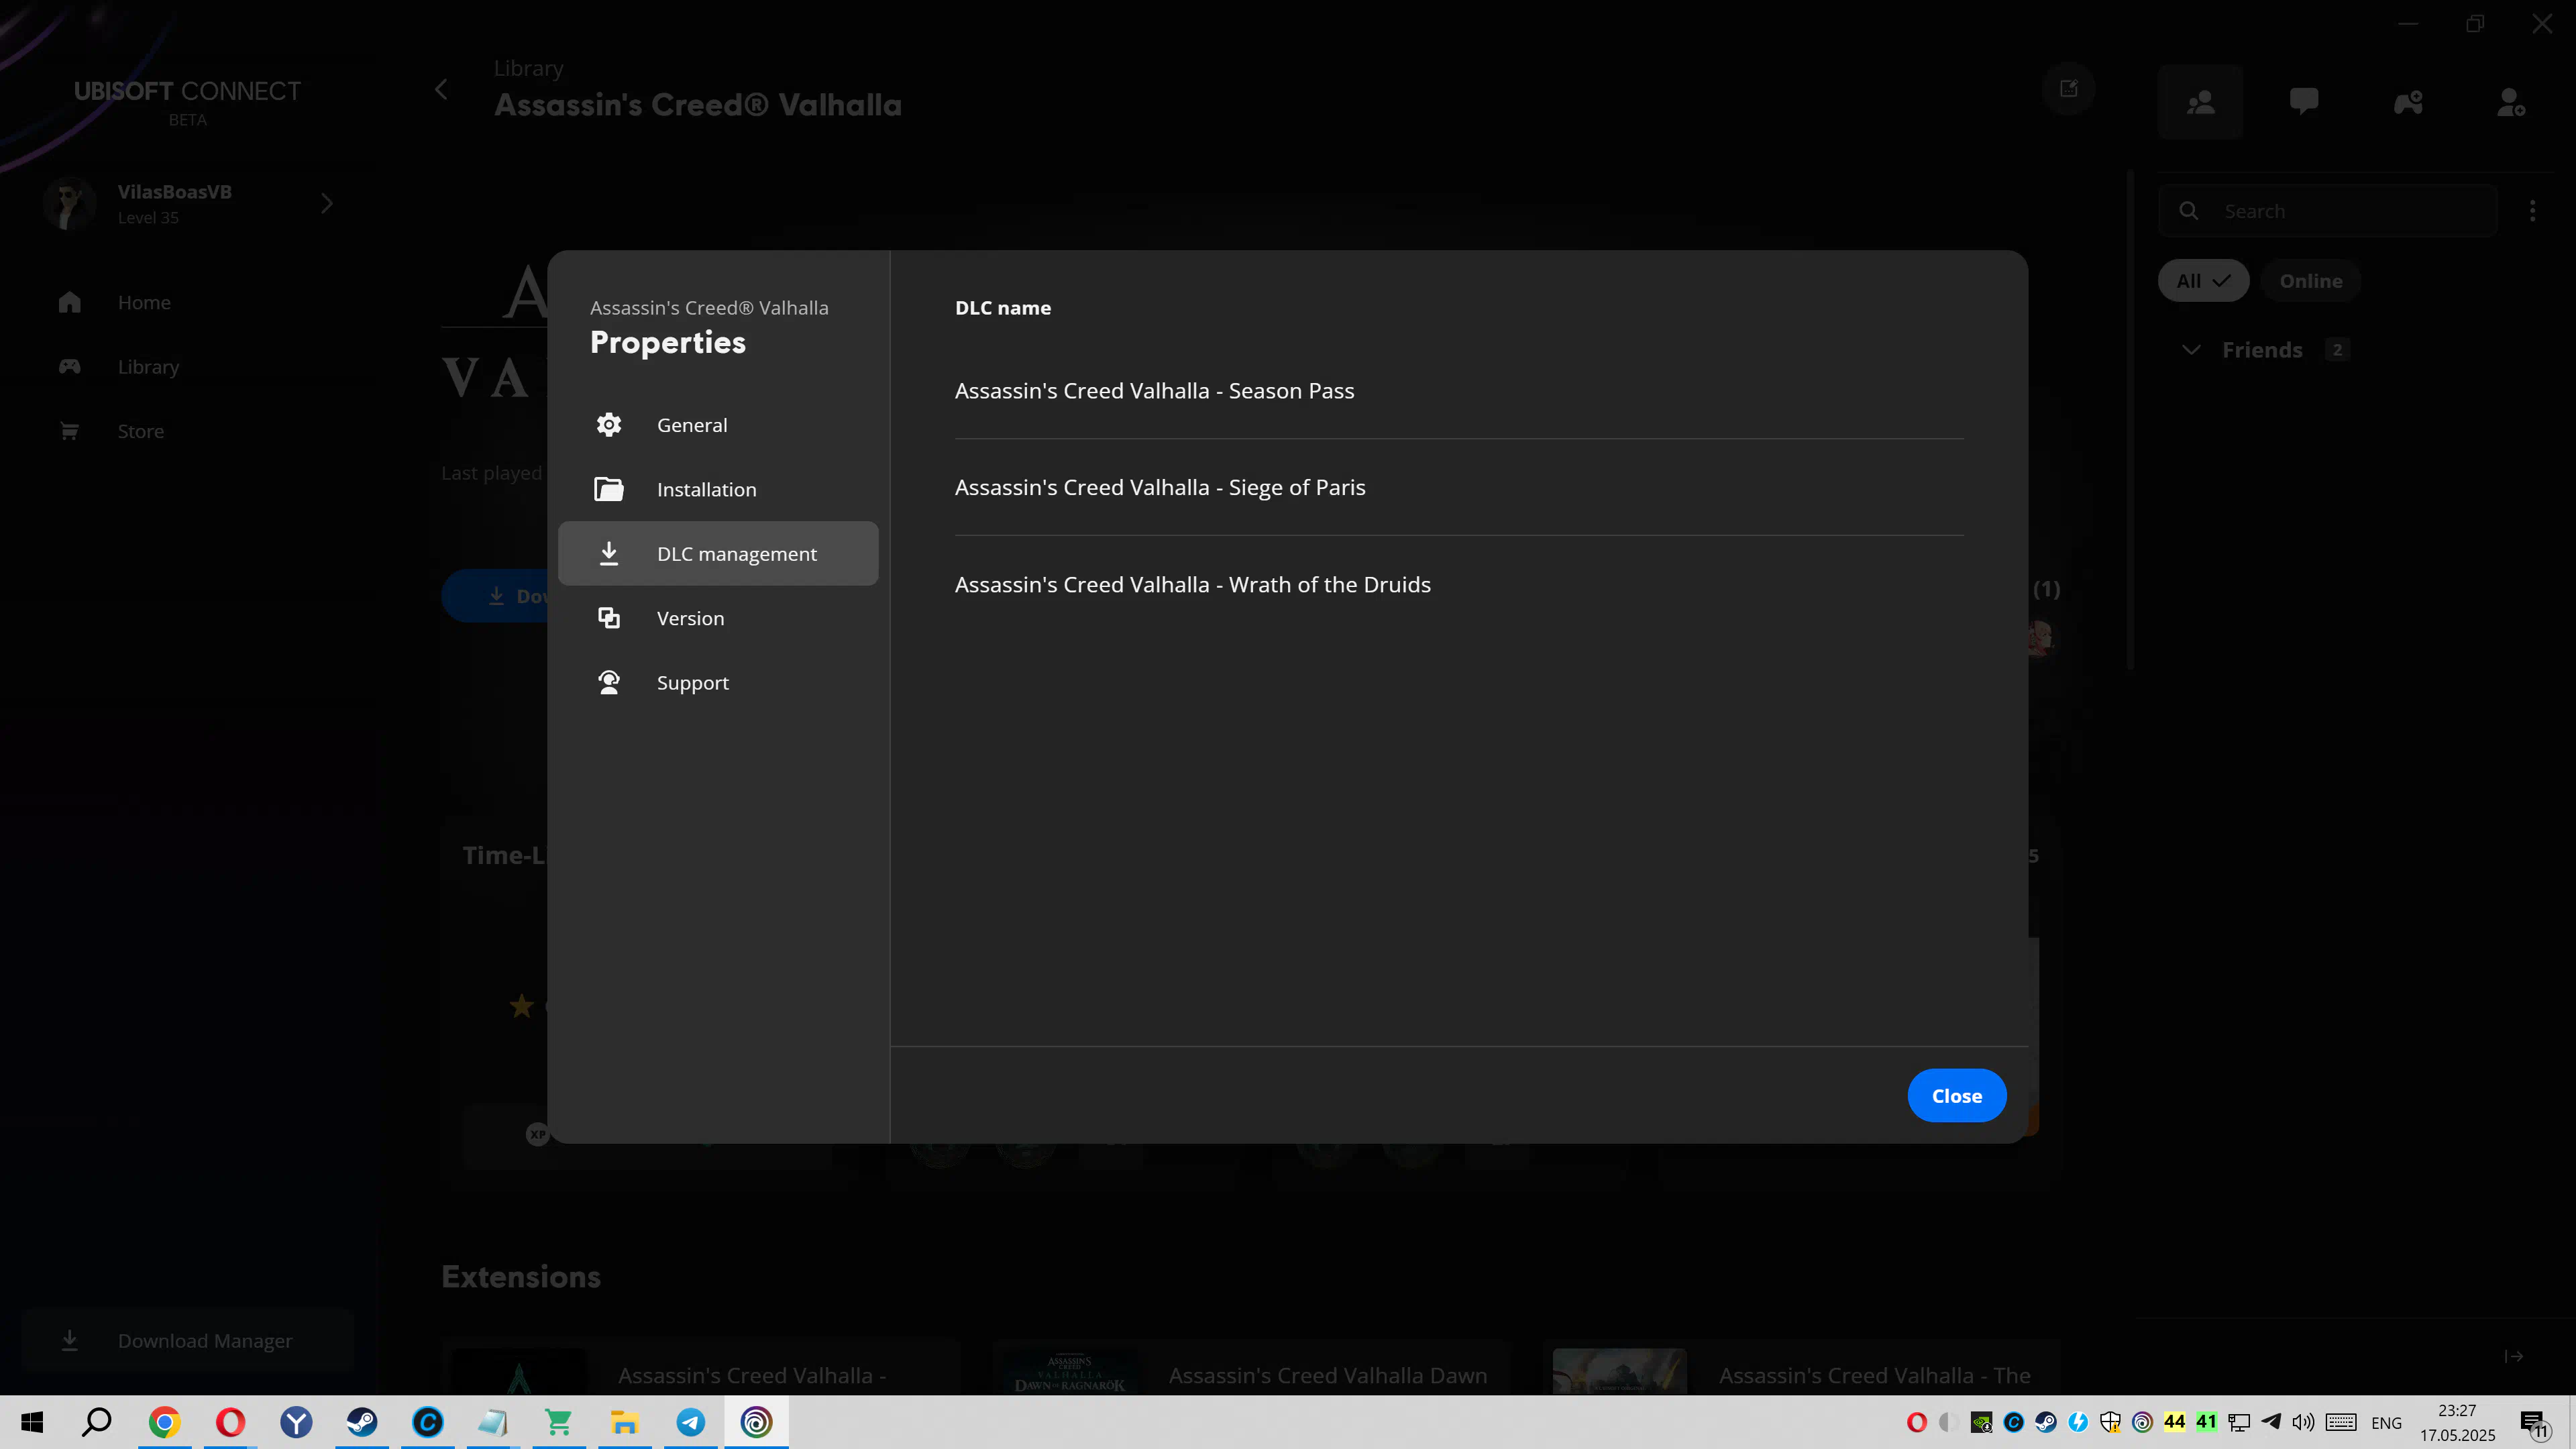
Task: Open File Explorer from taskbar
Action: coord(625,1422)
